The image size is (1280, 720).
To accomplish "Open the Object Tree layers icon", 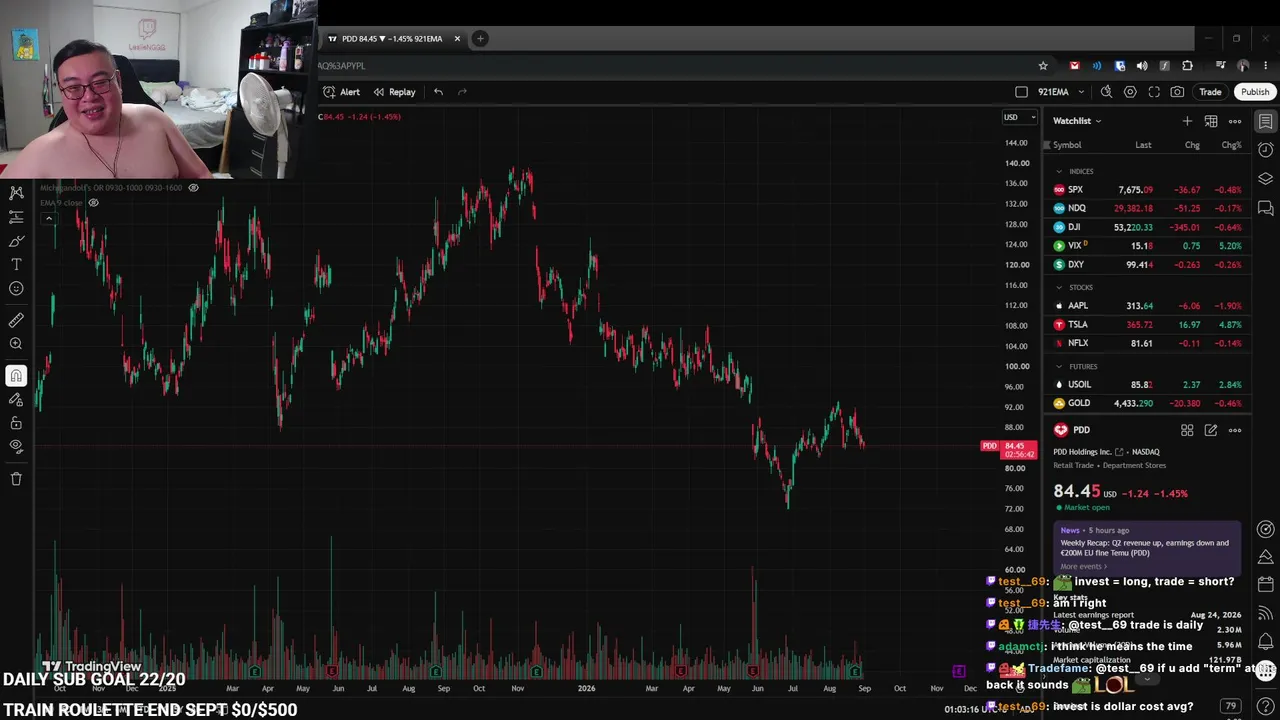I will point(1265,179).
